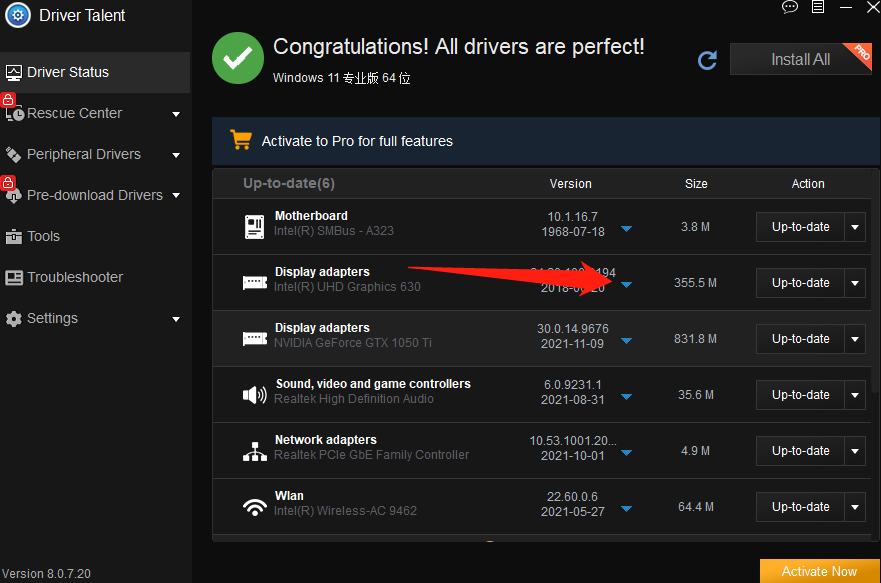Click the Up-to-date(6) list header
The height and width of the screenshot is (583, 881).
(289, 184)
